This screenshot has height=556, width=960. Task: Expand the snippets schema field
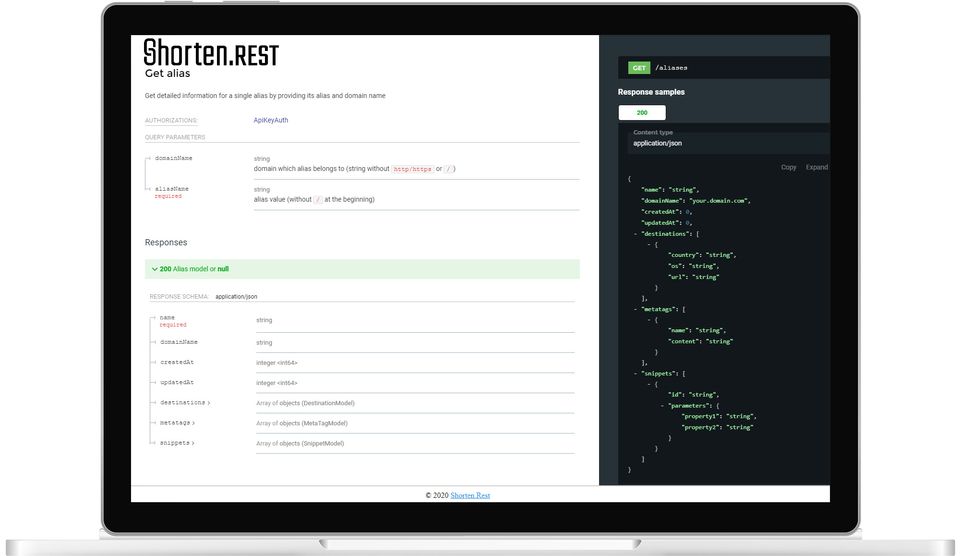(x=177, y=443)
